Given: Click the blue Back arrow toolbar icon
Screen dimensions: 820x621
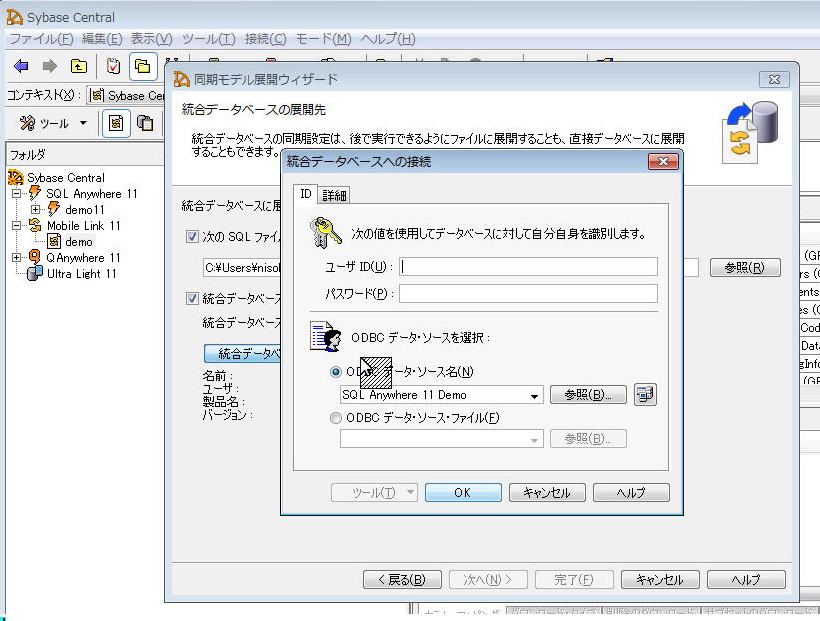Looking at the screenshot, I should (21, 67).
